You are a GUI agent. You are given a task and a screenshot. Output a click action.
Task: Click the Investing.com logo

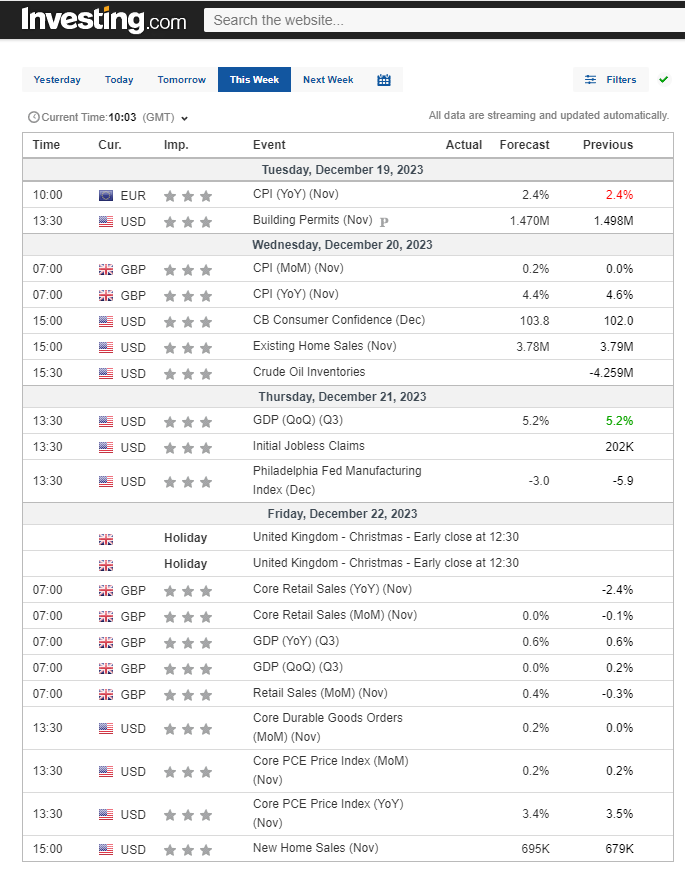pos(103,20)
